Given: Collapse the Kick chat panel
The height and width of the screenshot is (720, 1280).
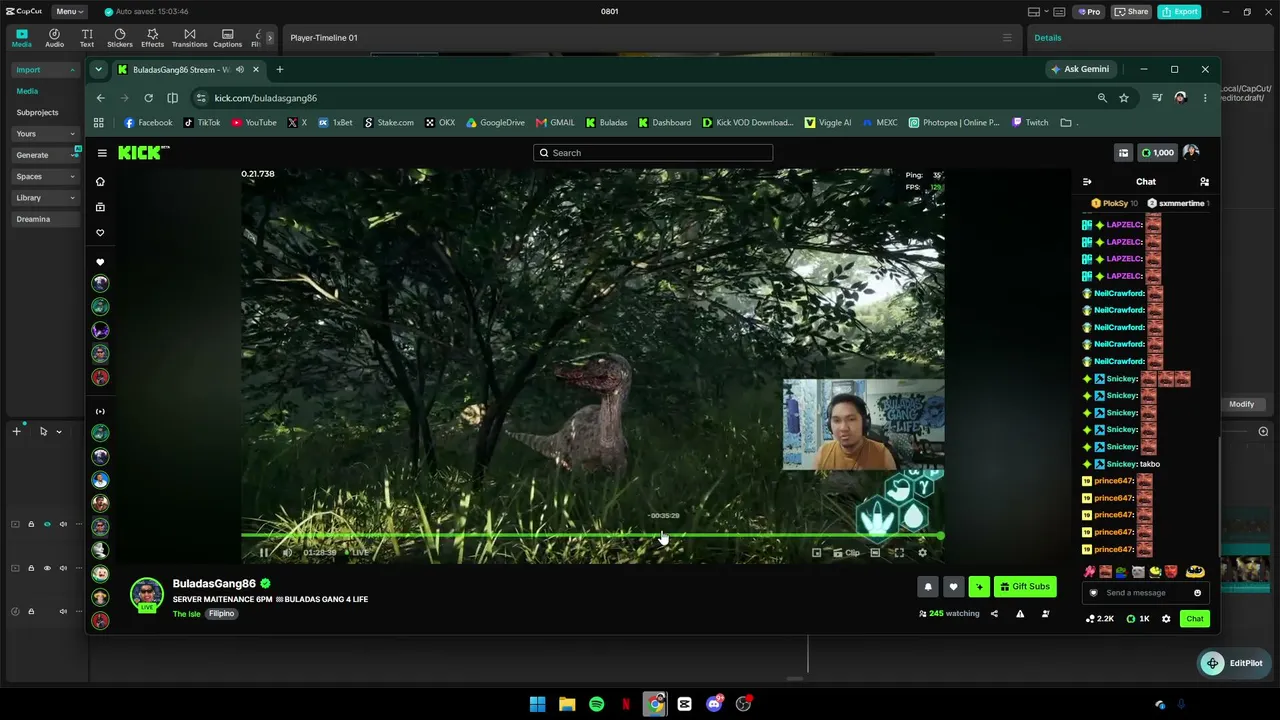Looking at the screenshot, I should tap(1087, 182).
